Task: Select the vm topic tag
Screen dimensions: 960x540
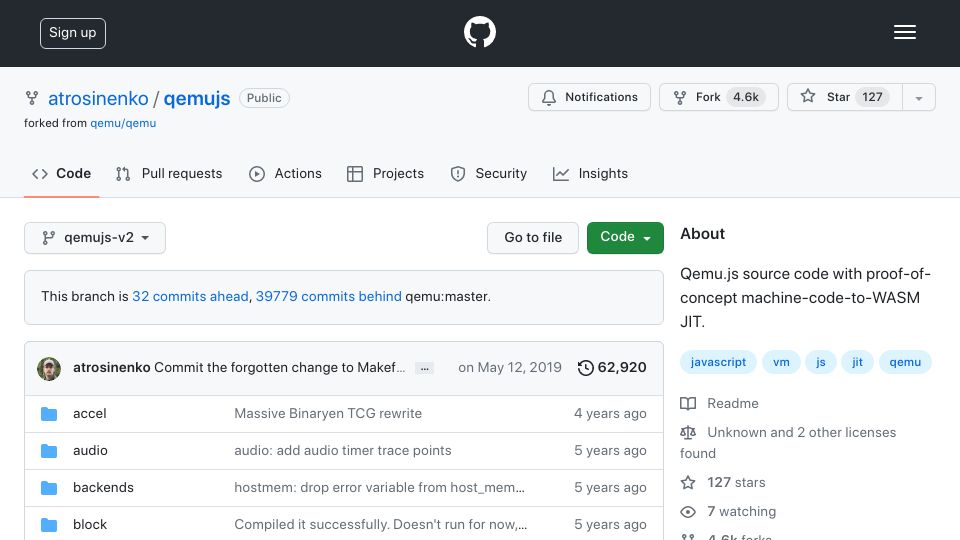Action: tap(781, 362)
